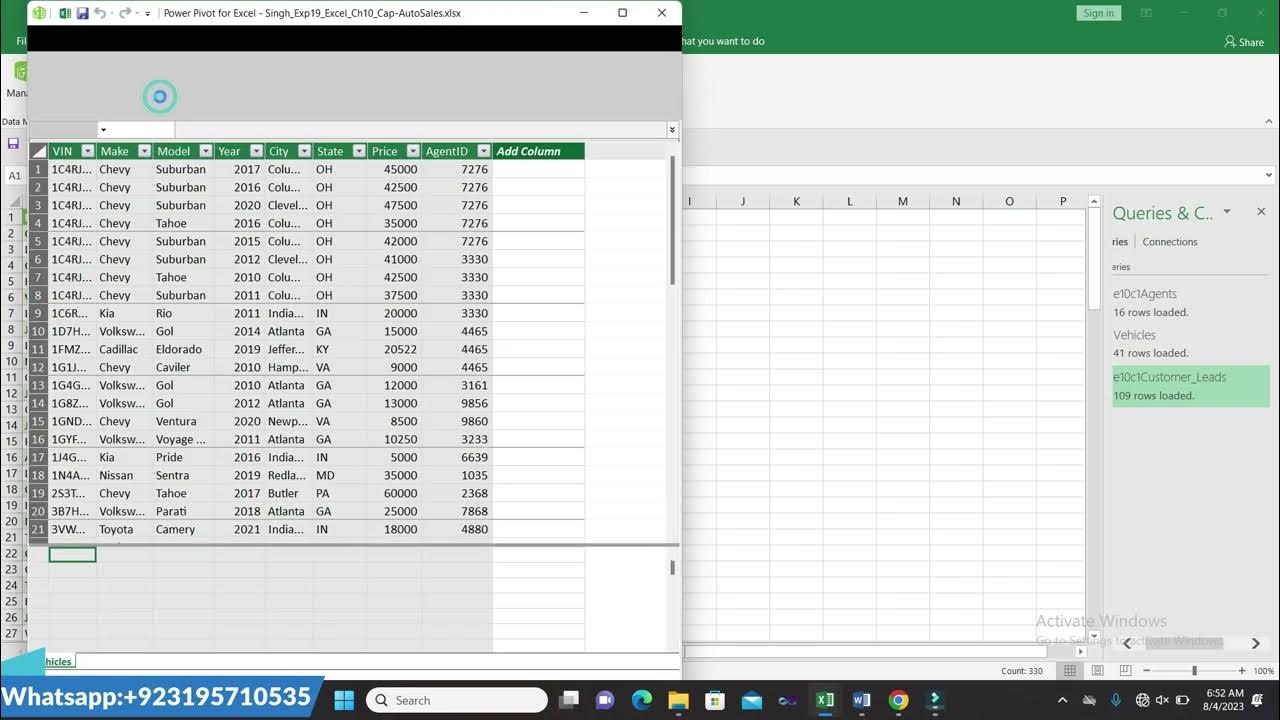Image resolution: width=1280 pixels, height=720 pixels.
Task: Click the Save icon in Power Pivot toolbar
Action: click(82, 13)
